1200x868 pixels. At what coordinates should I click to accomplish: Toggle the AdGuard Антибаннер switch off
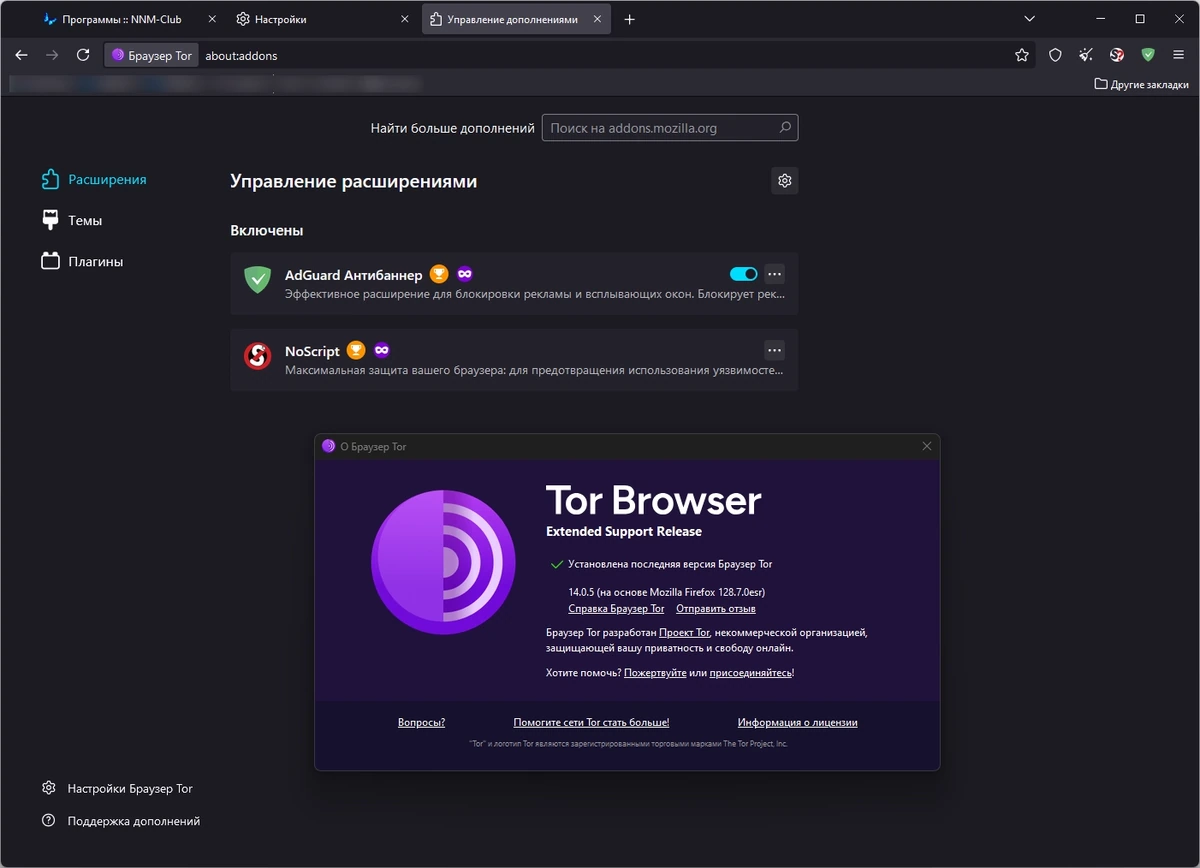point(744,274)
